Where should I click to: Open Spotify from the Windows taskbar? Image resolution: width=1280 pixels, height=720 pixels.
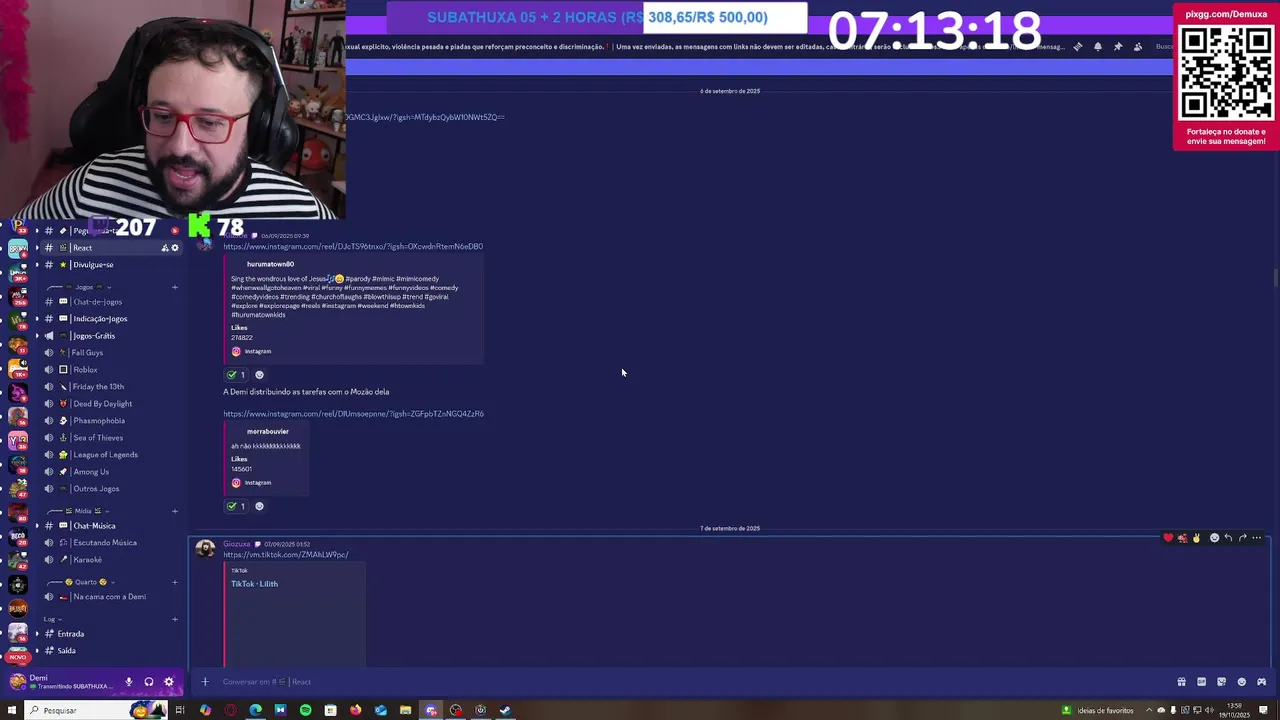click(305, 711)
